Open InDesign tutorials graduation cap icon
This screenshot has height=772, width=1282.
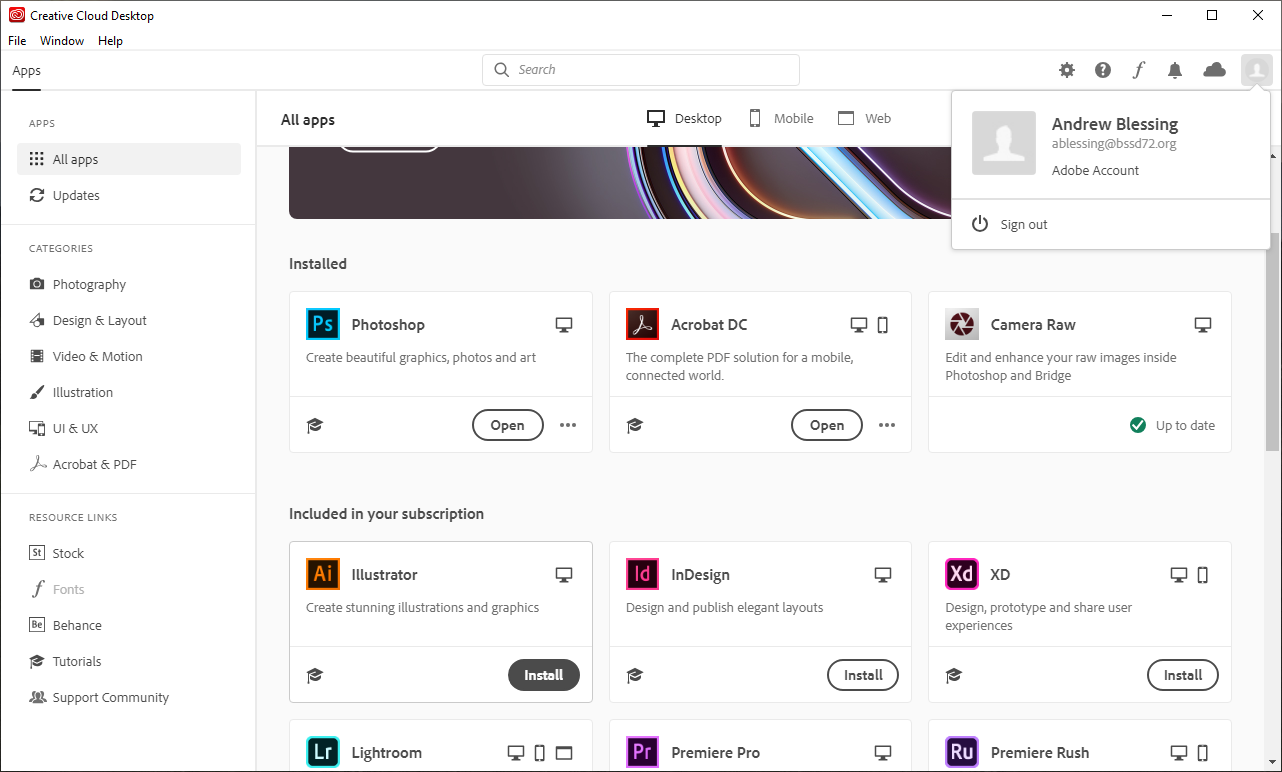634,675
